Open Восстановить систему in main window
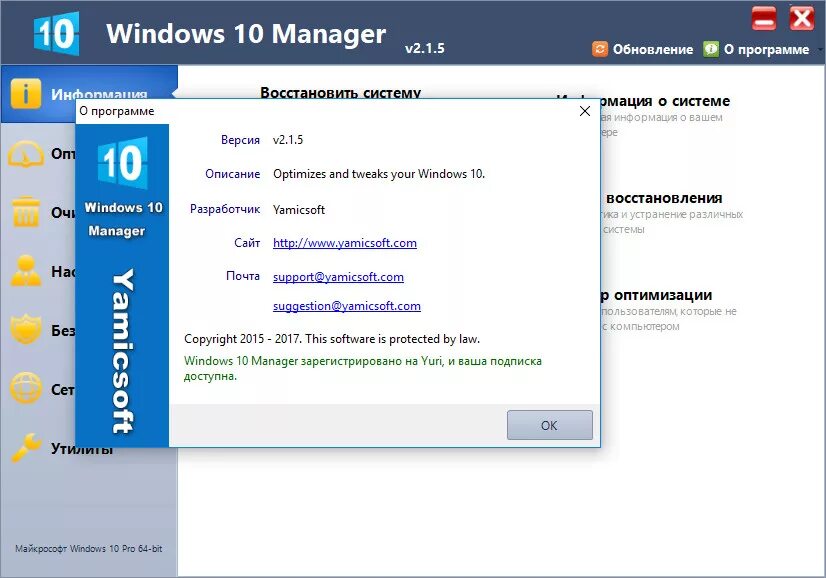826x578 pixels. [x=340, y=92]
